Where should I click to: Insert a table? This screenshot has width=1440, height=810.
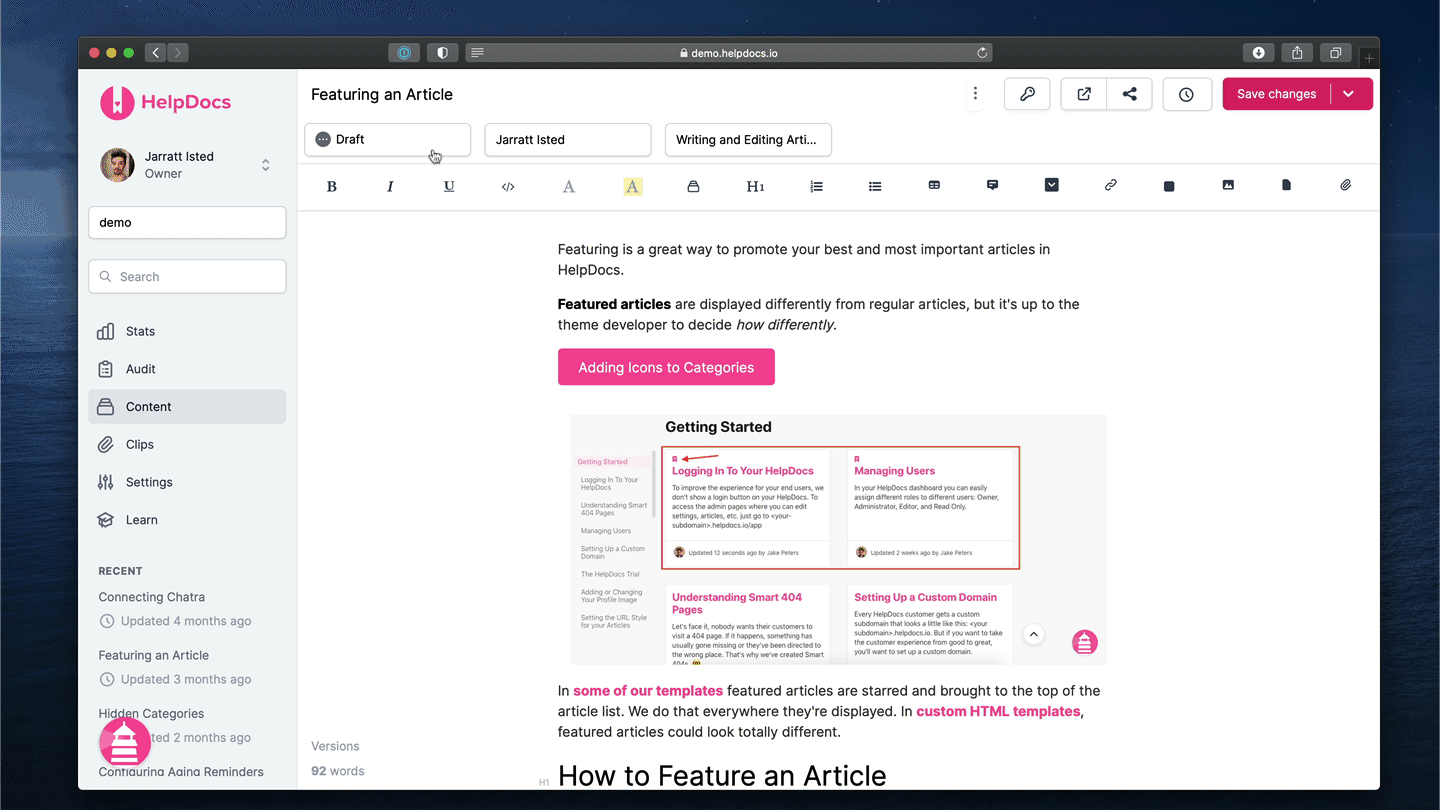coord(934,185)
